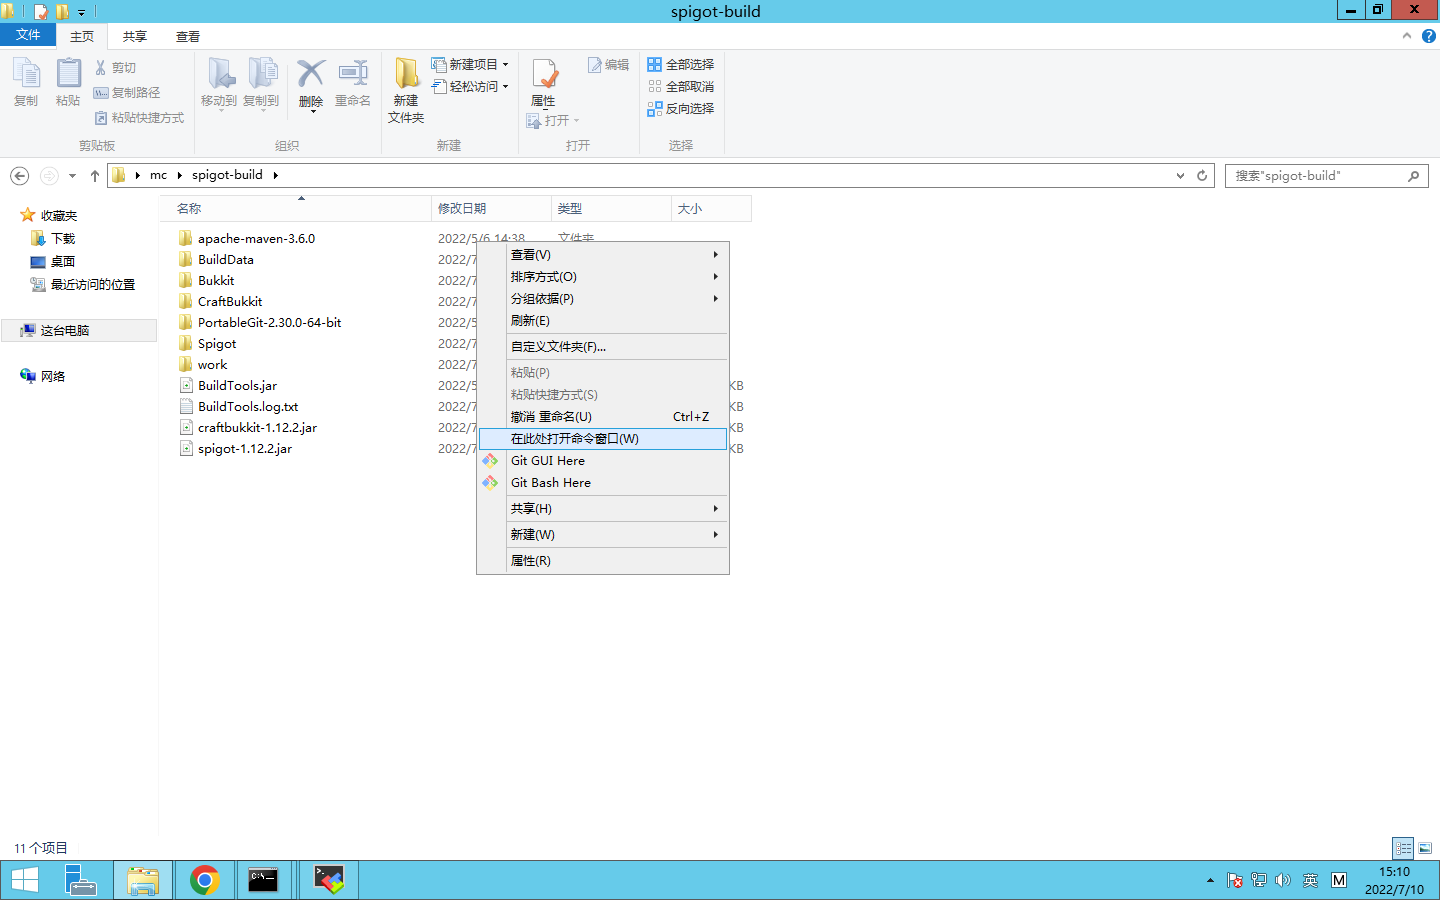
Task: Switch to large icons view in status bar
Action: coord(1425,848)
